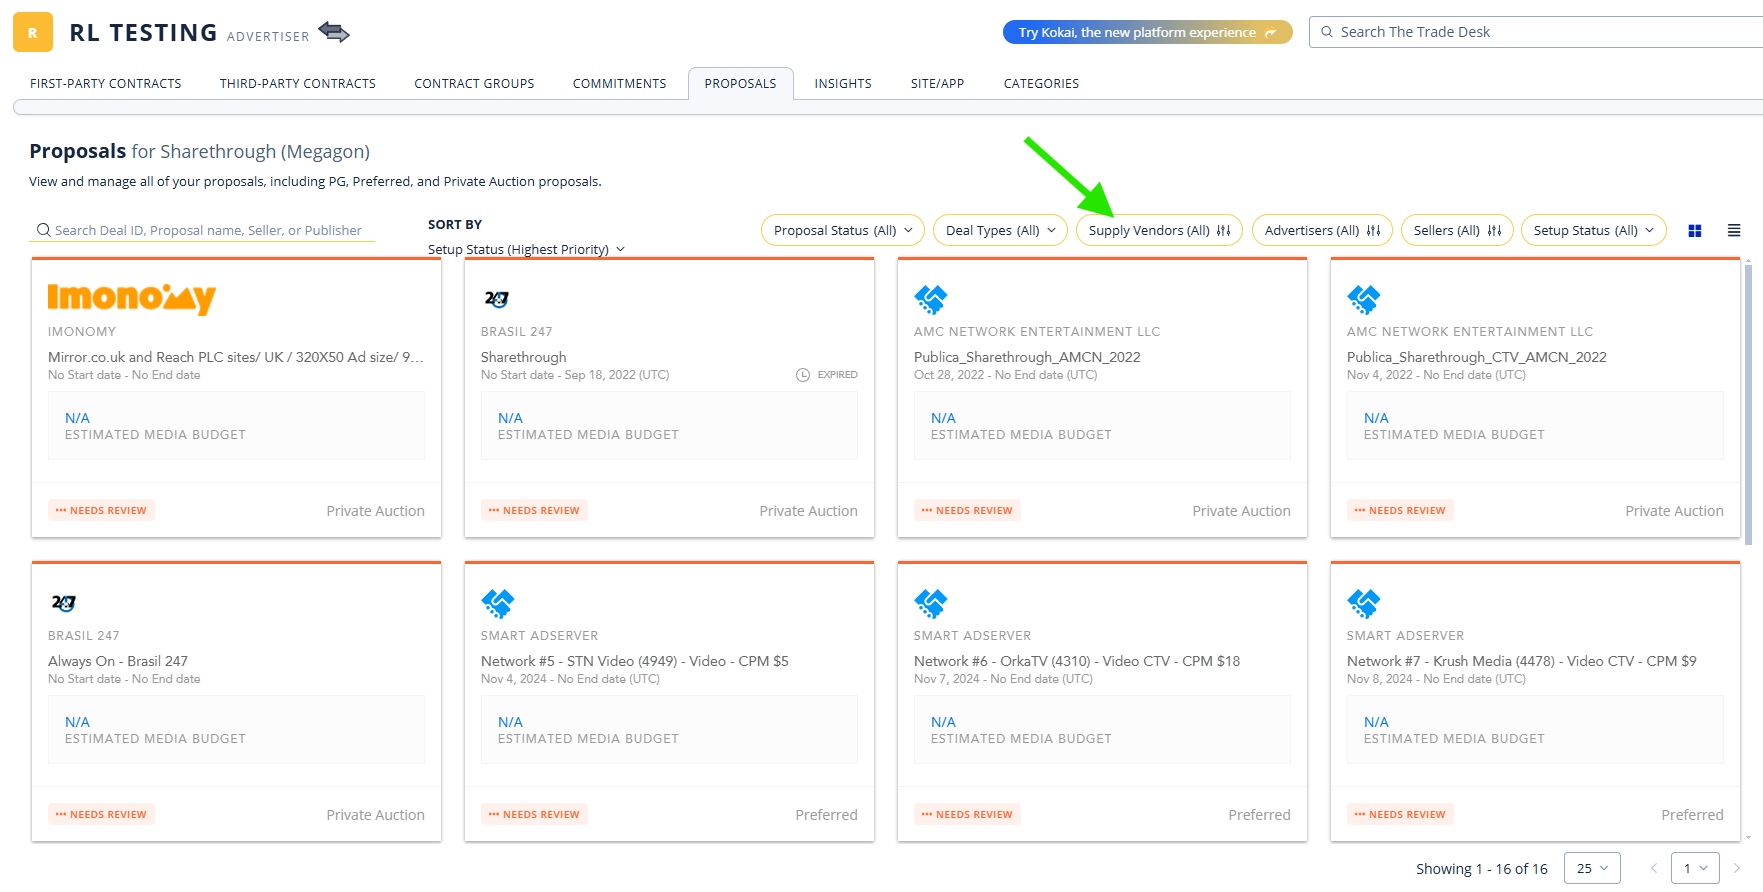Screen dimensions: 1763x892
Task: Open Supply Vendors filter
Action: coord(1159,230)
